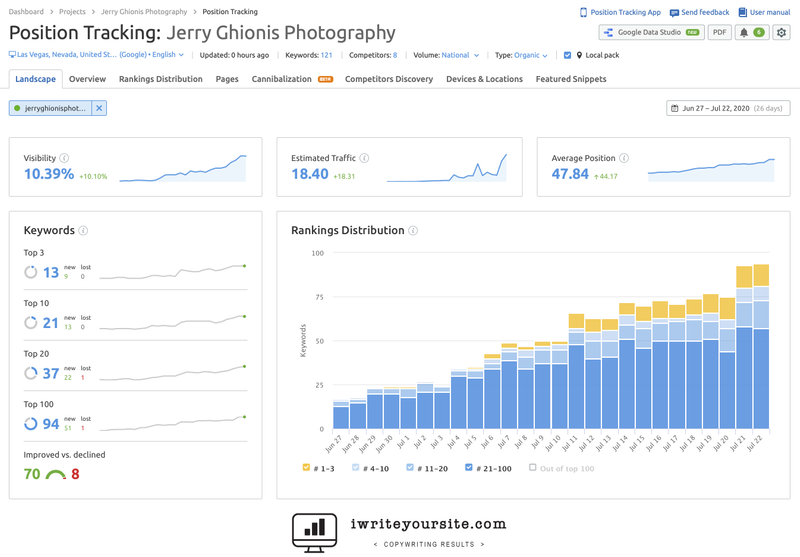The image size is (800, 557).
Task: Select the Landscape tab
Action: [x=36, y=79]
